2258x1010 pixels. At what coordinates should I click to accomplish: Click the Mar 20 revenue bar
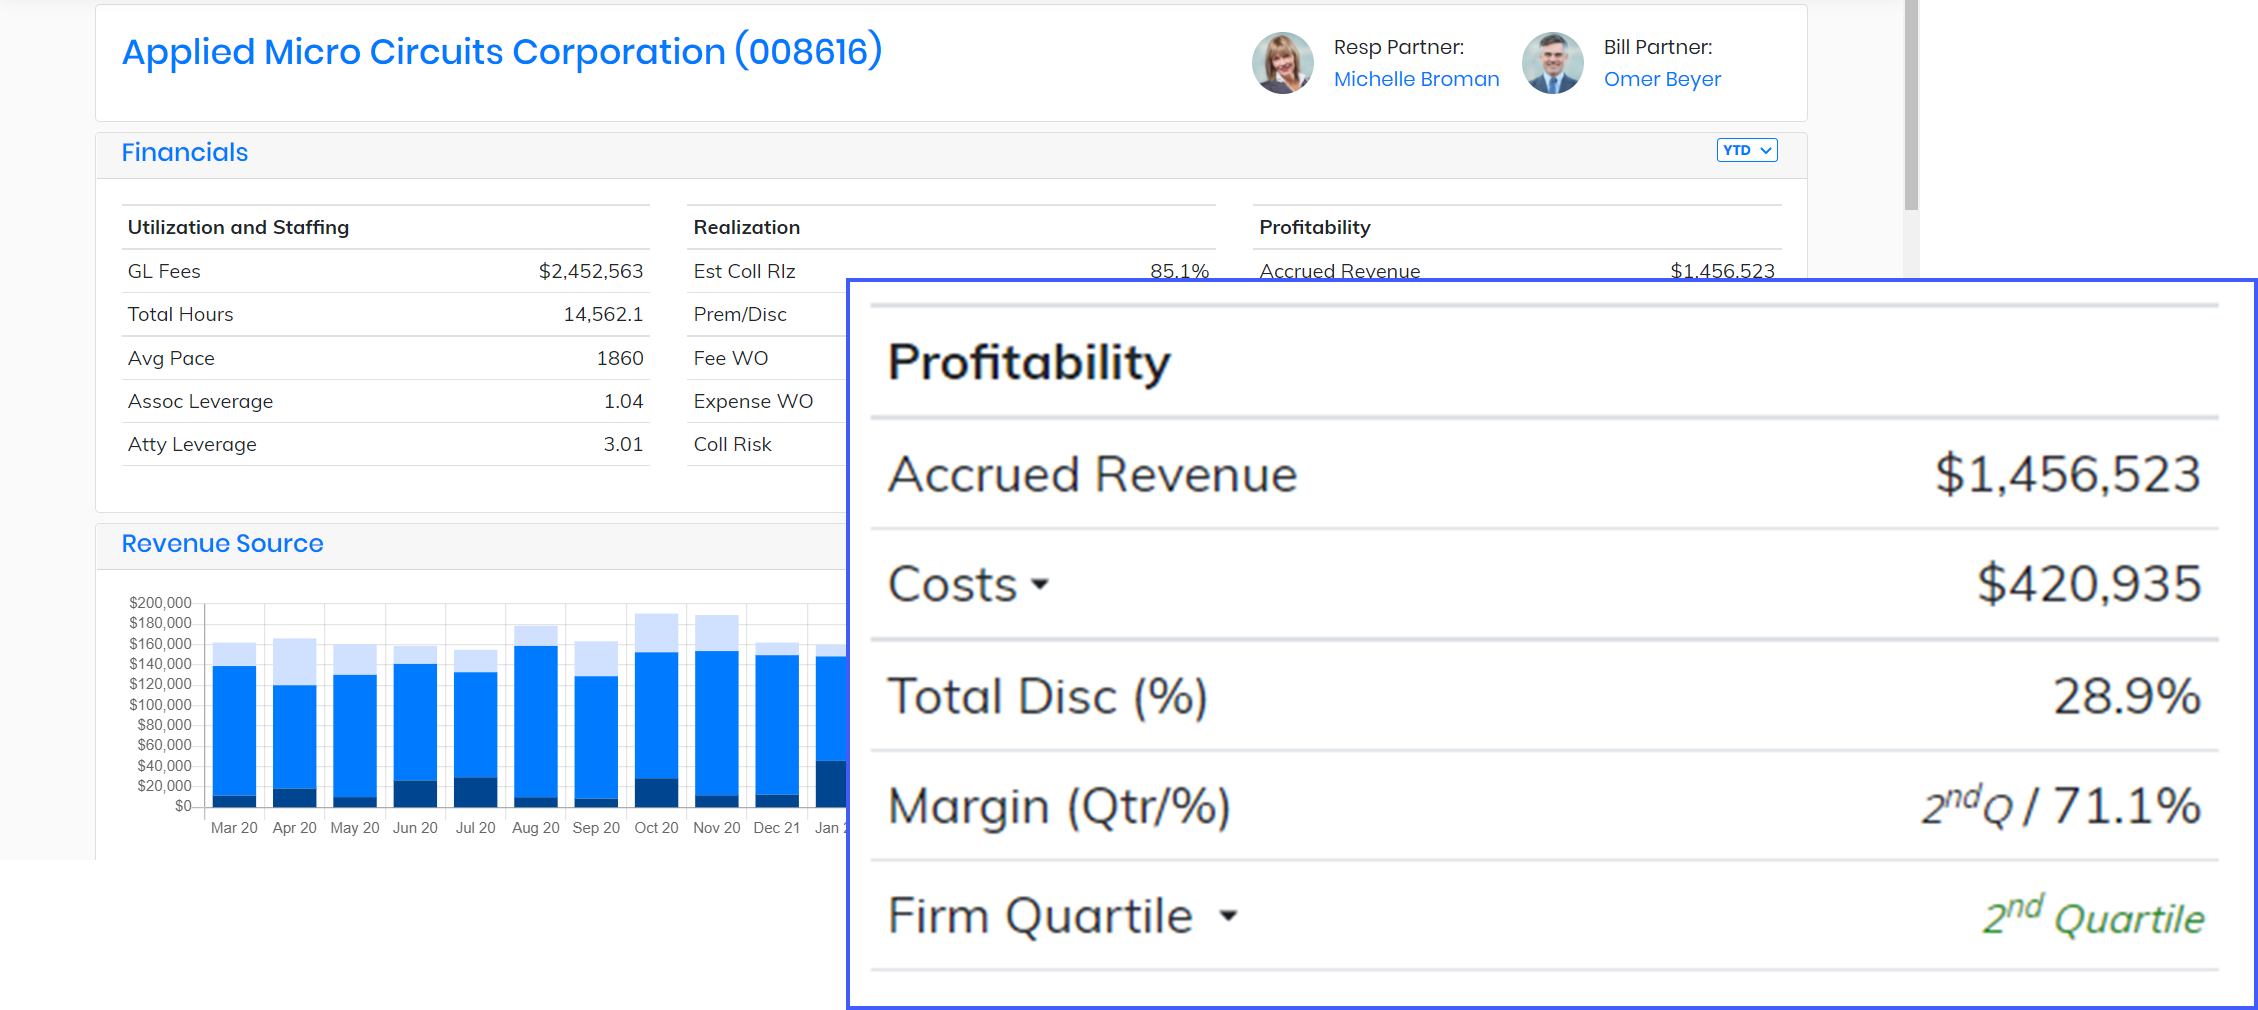point(234,725)
